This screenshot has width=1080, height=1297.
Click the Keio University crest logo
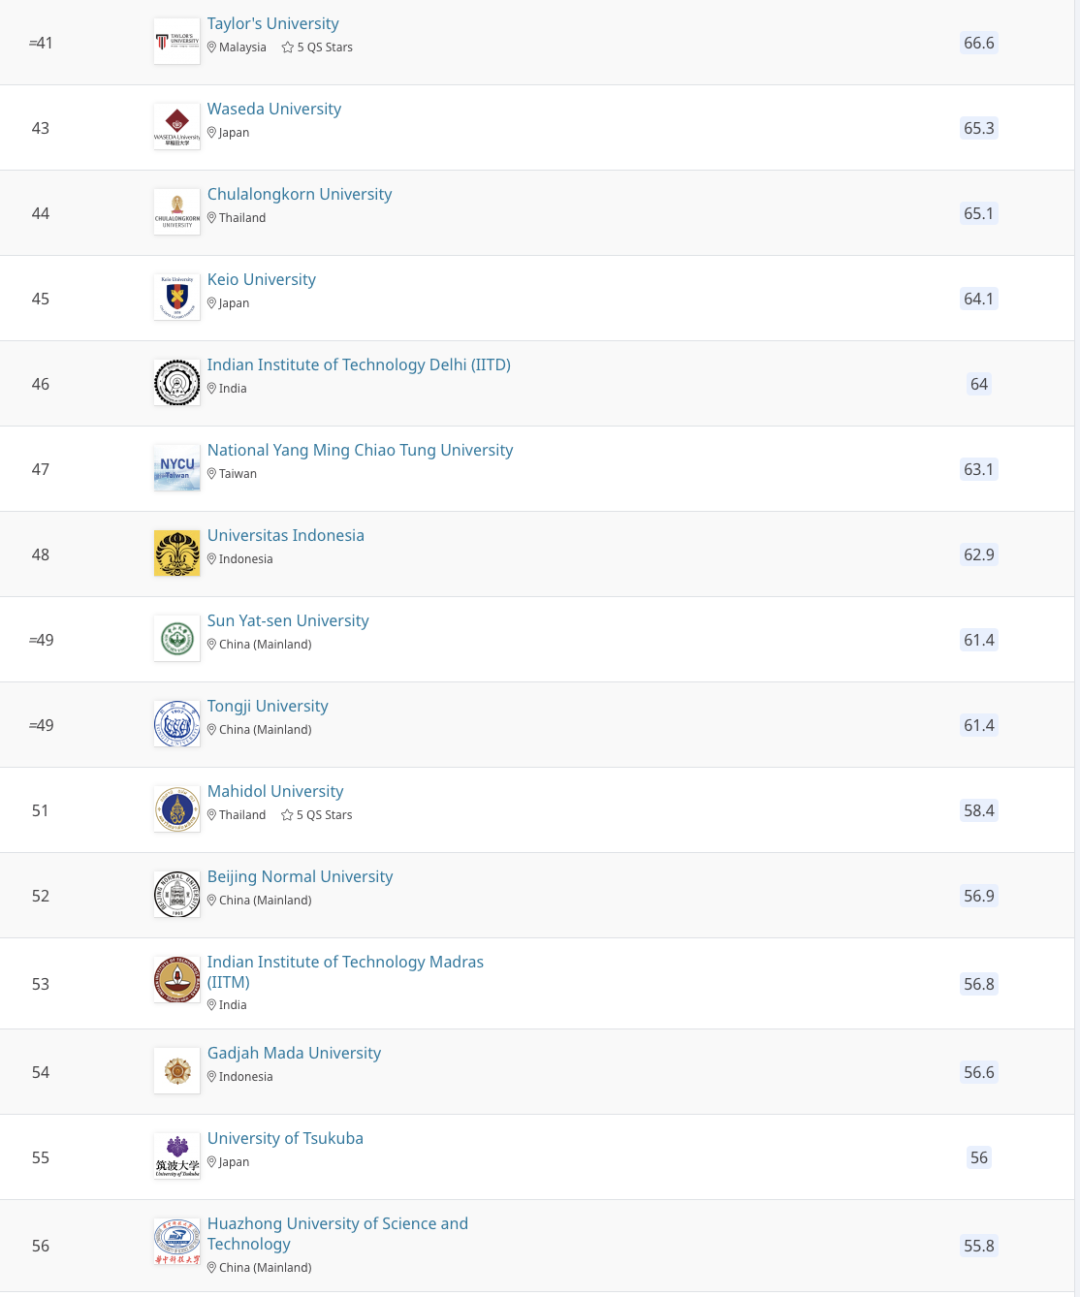177,297
